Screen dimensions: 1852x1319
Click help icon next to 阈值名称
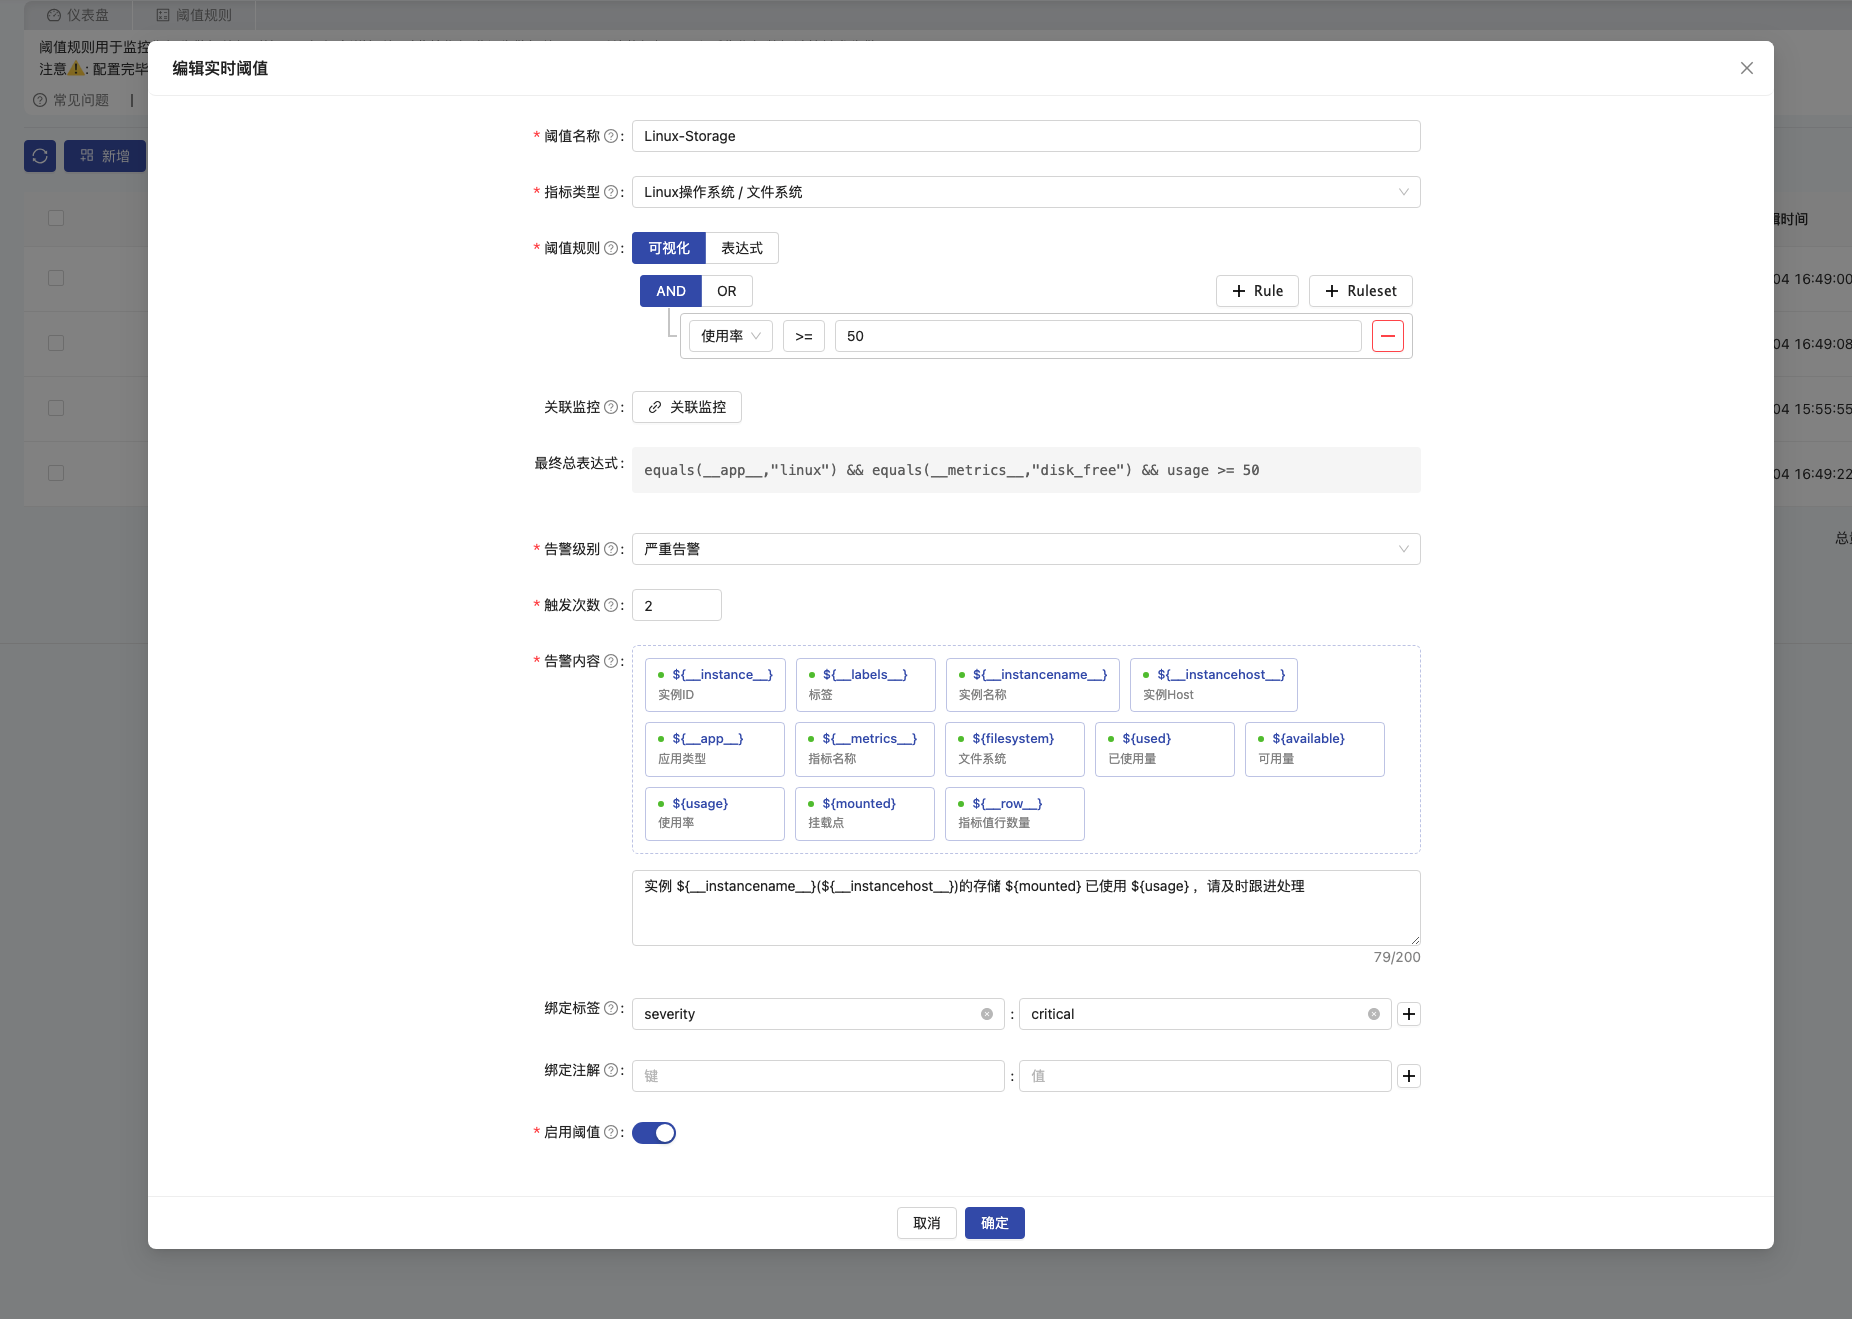(x=611, y=136)
